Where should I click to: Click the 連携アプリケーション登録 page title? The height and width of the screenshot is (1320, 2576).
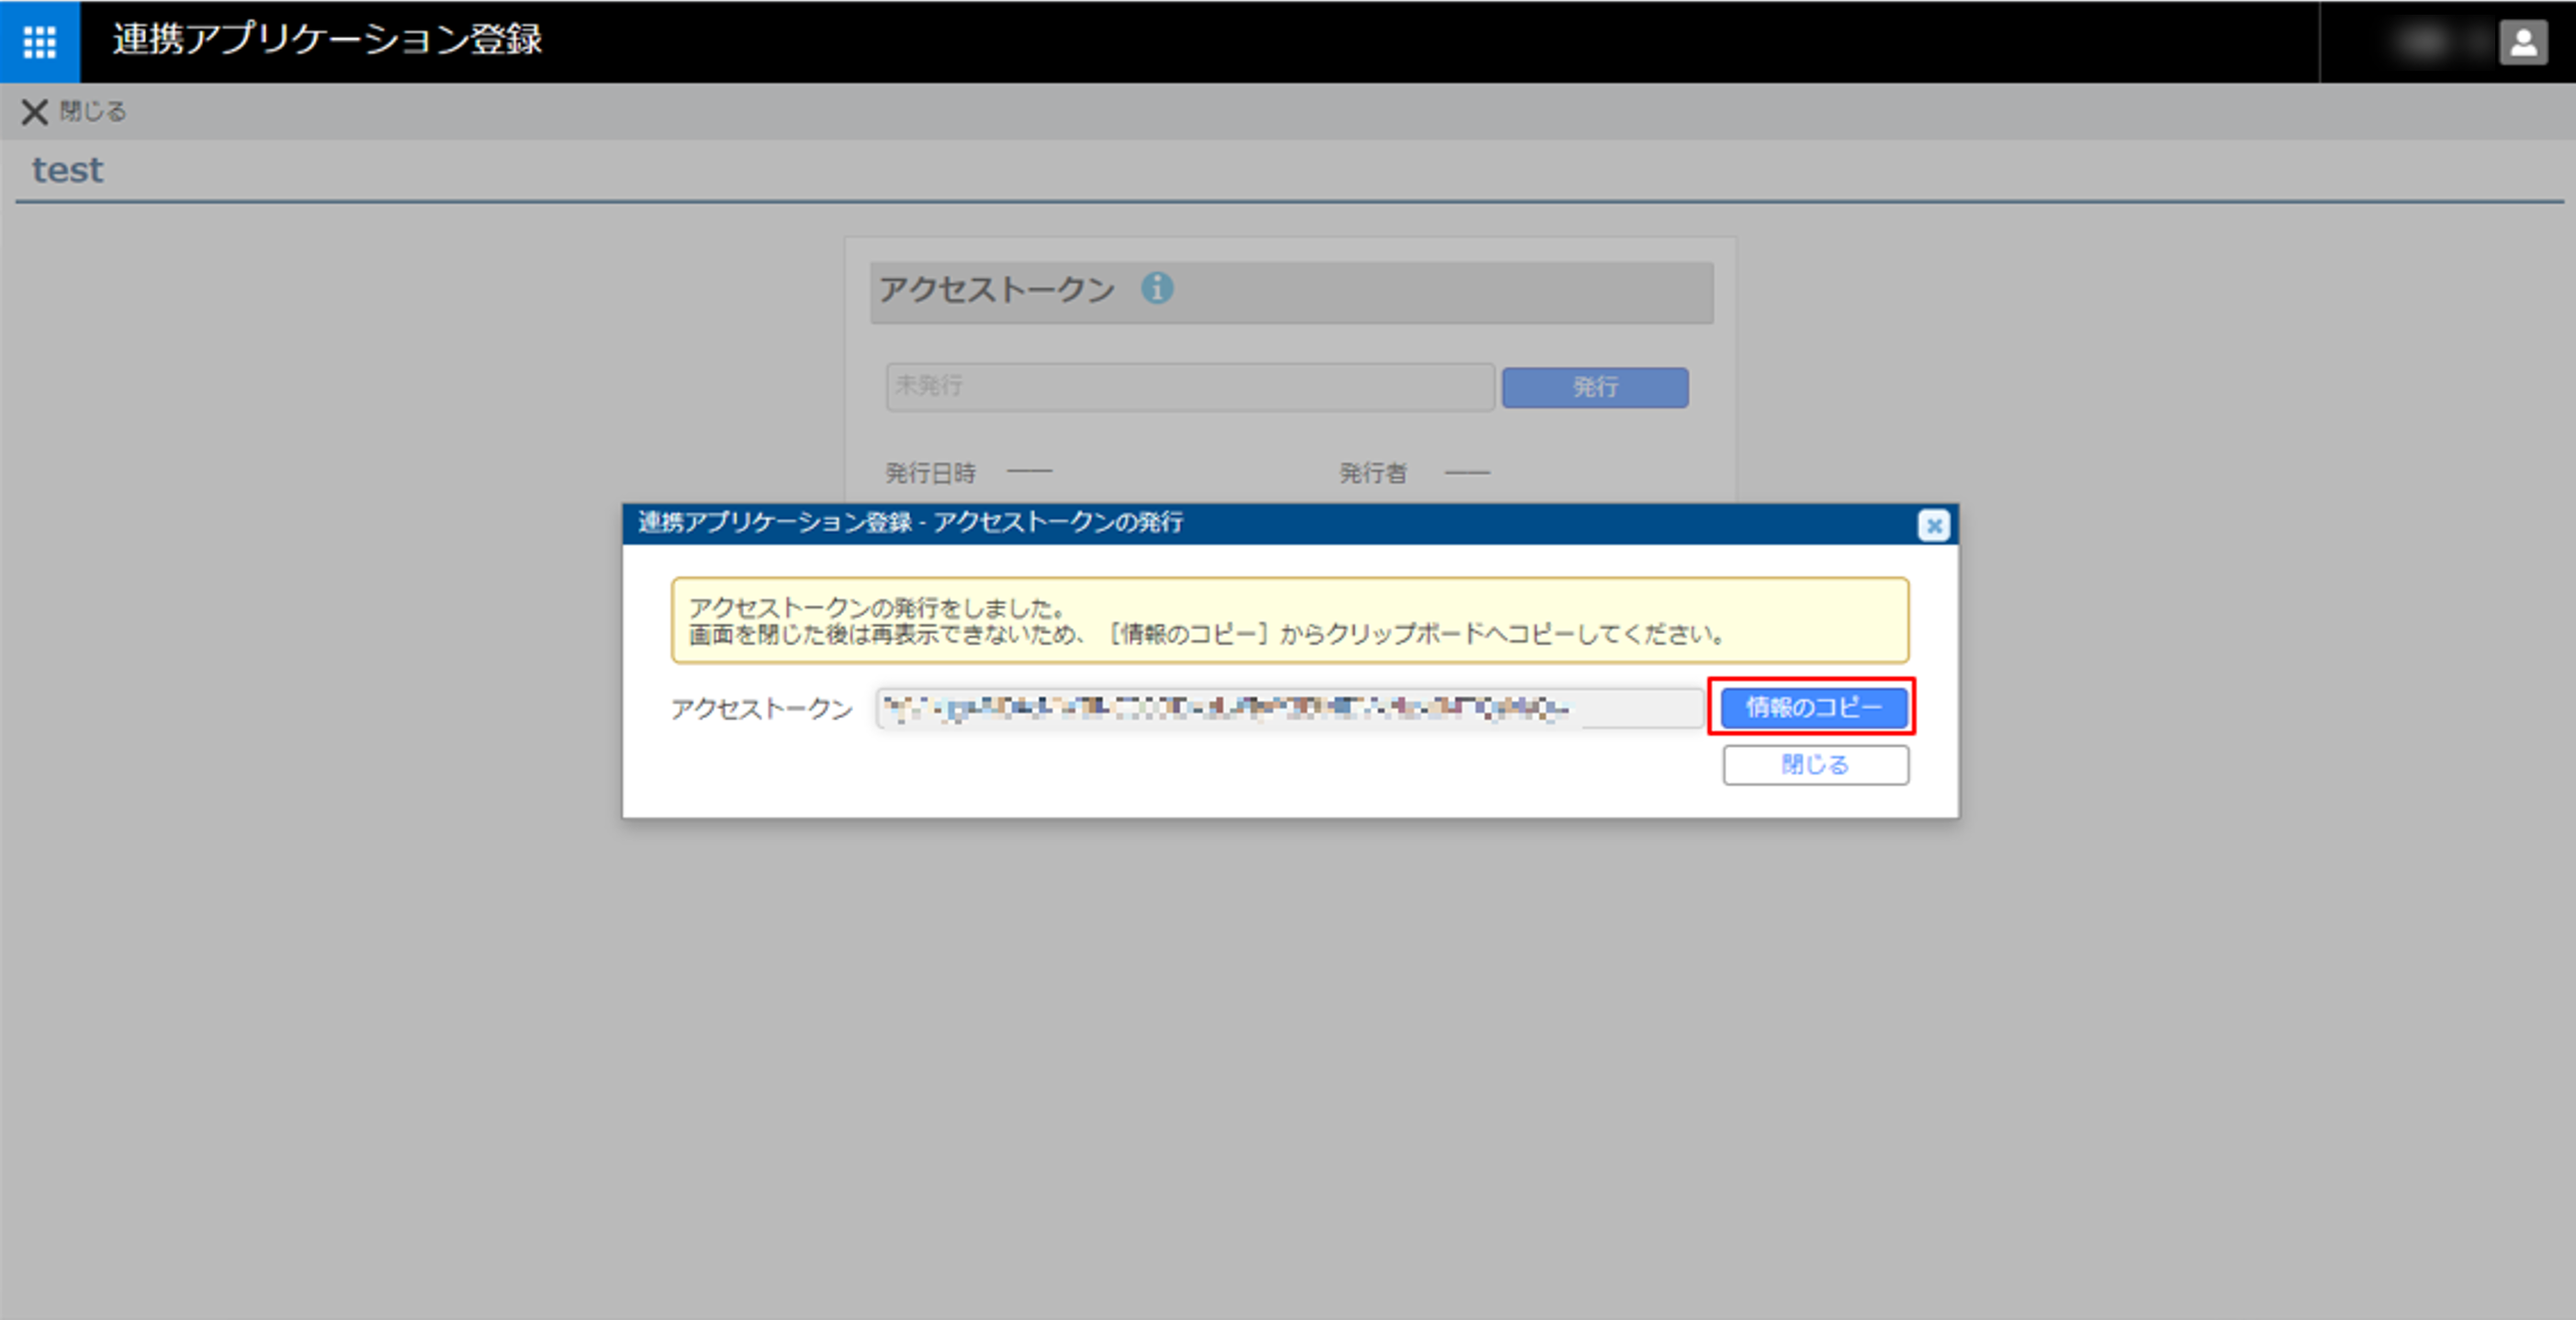pos(327,39)
